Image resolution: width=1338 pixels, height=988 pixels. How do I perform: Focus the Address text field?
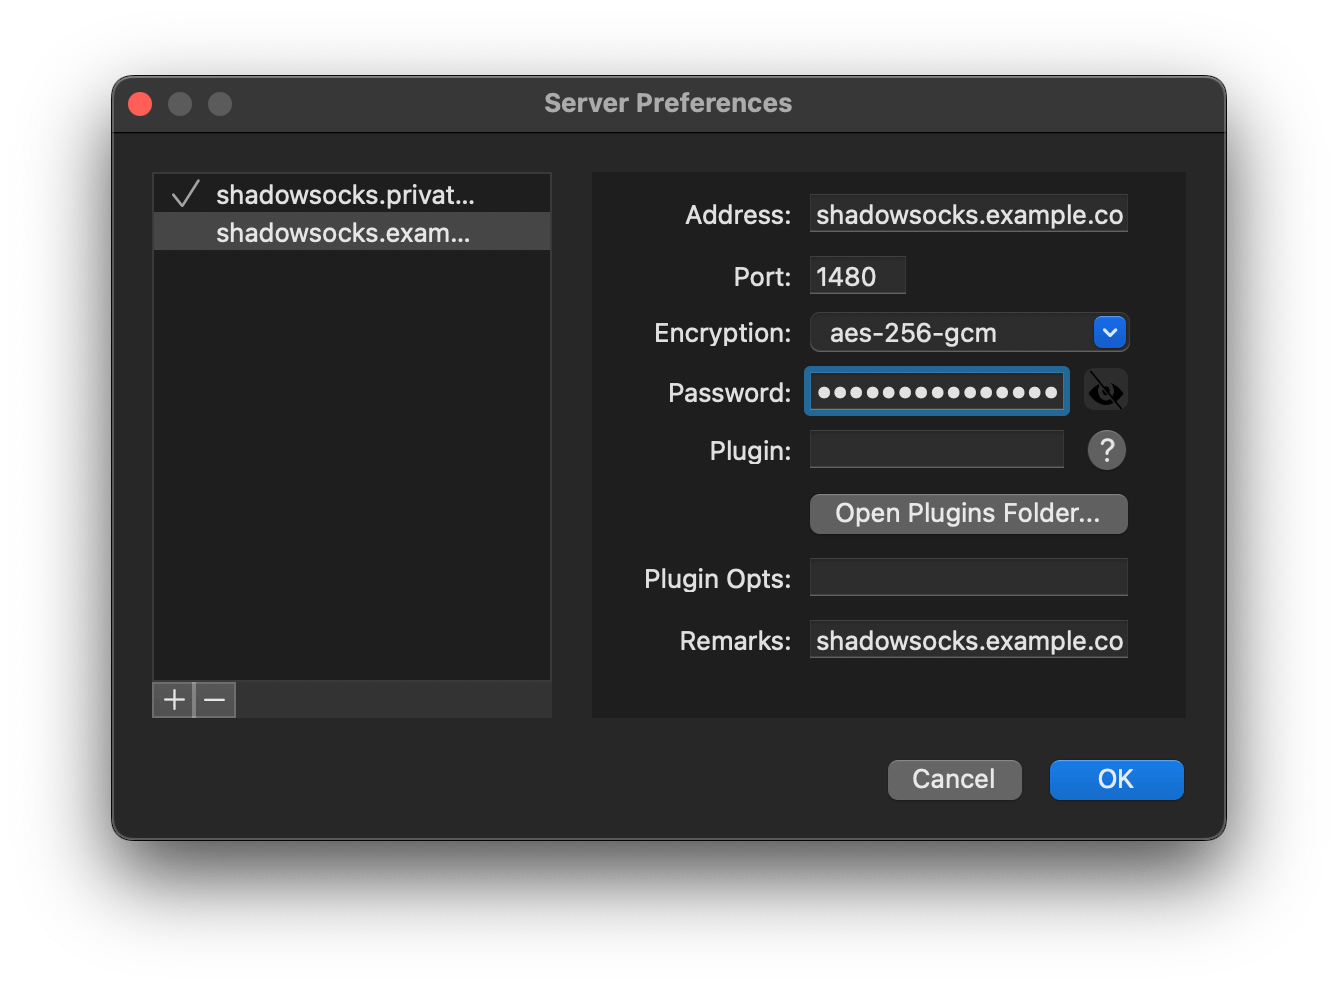coord(968,214)
